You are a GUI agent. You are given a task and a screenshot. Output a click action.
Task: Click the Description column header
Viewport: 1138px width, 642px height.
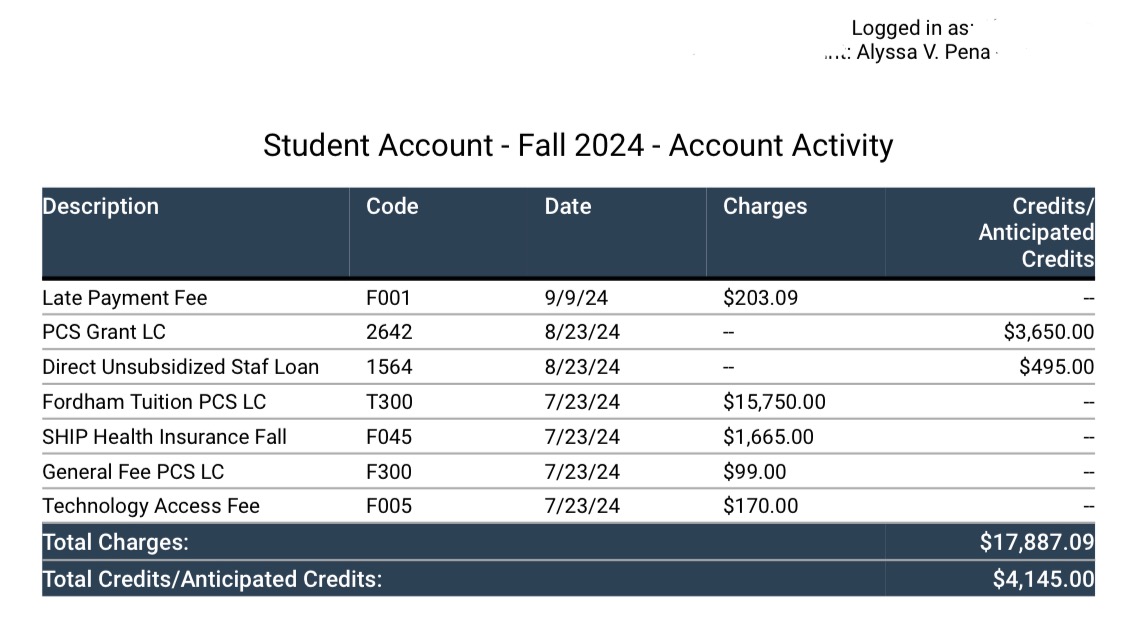(101, 207)
